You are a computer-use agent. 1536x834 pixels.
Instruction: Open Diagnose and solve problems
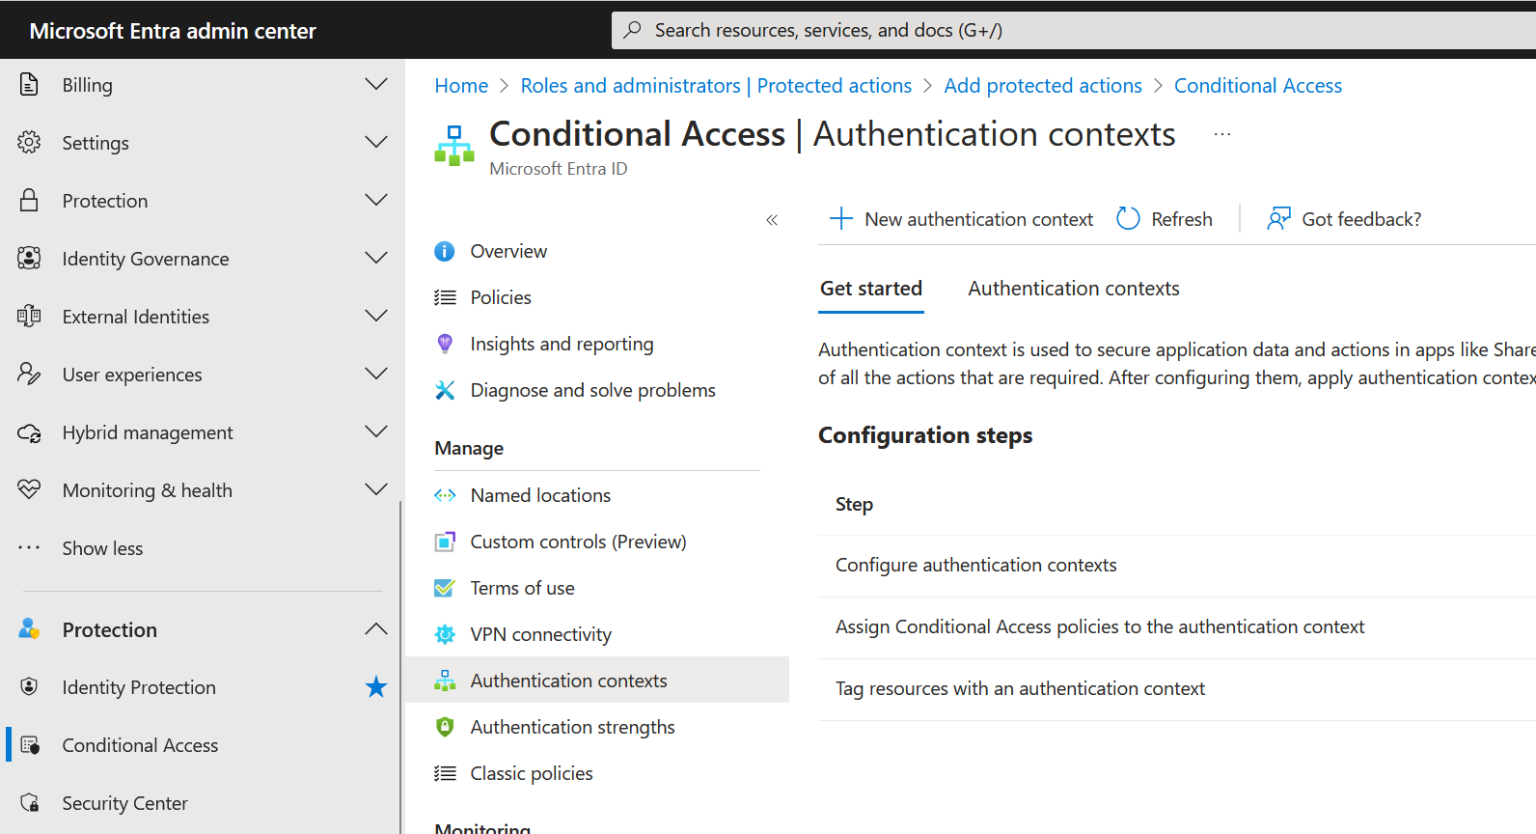pyautogui.click(x=593, y=390)
